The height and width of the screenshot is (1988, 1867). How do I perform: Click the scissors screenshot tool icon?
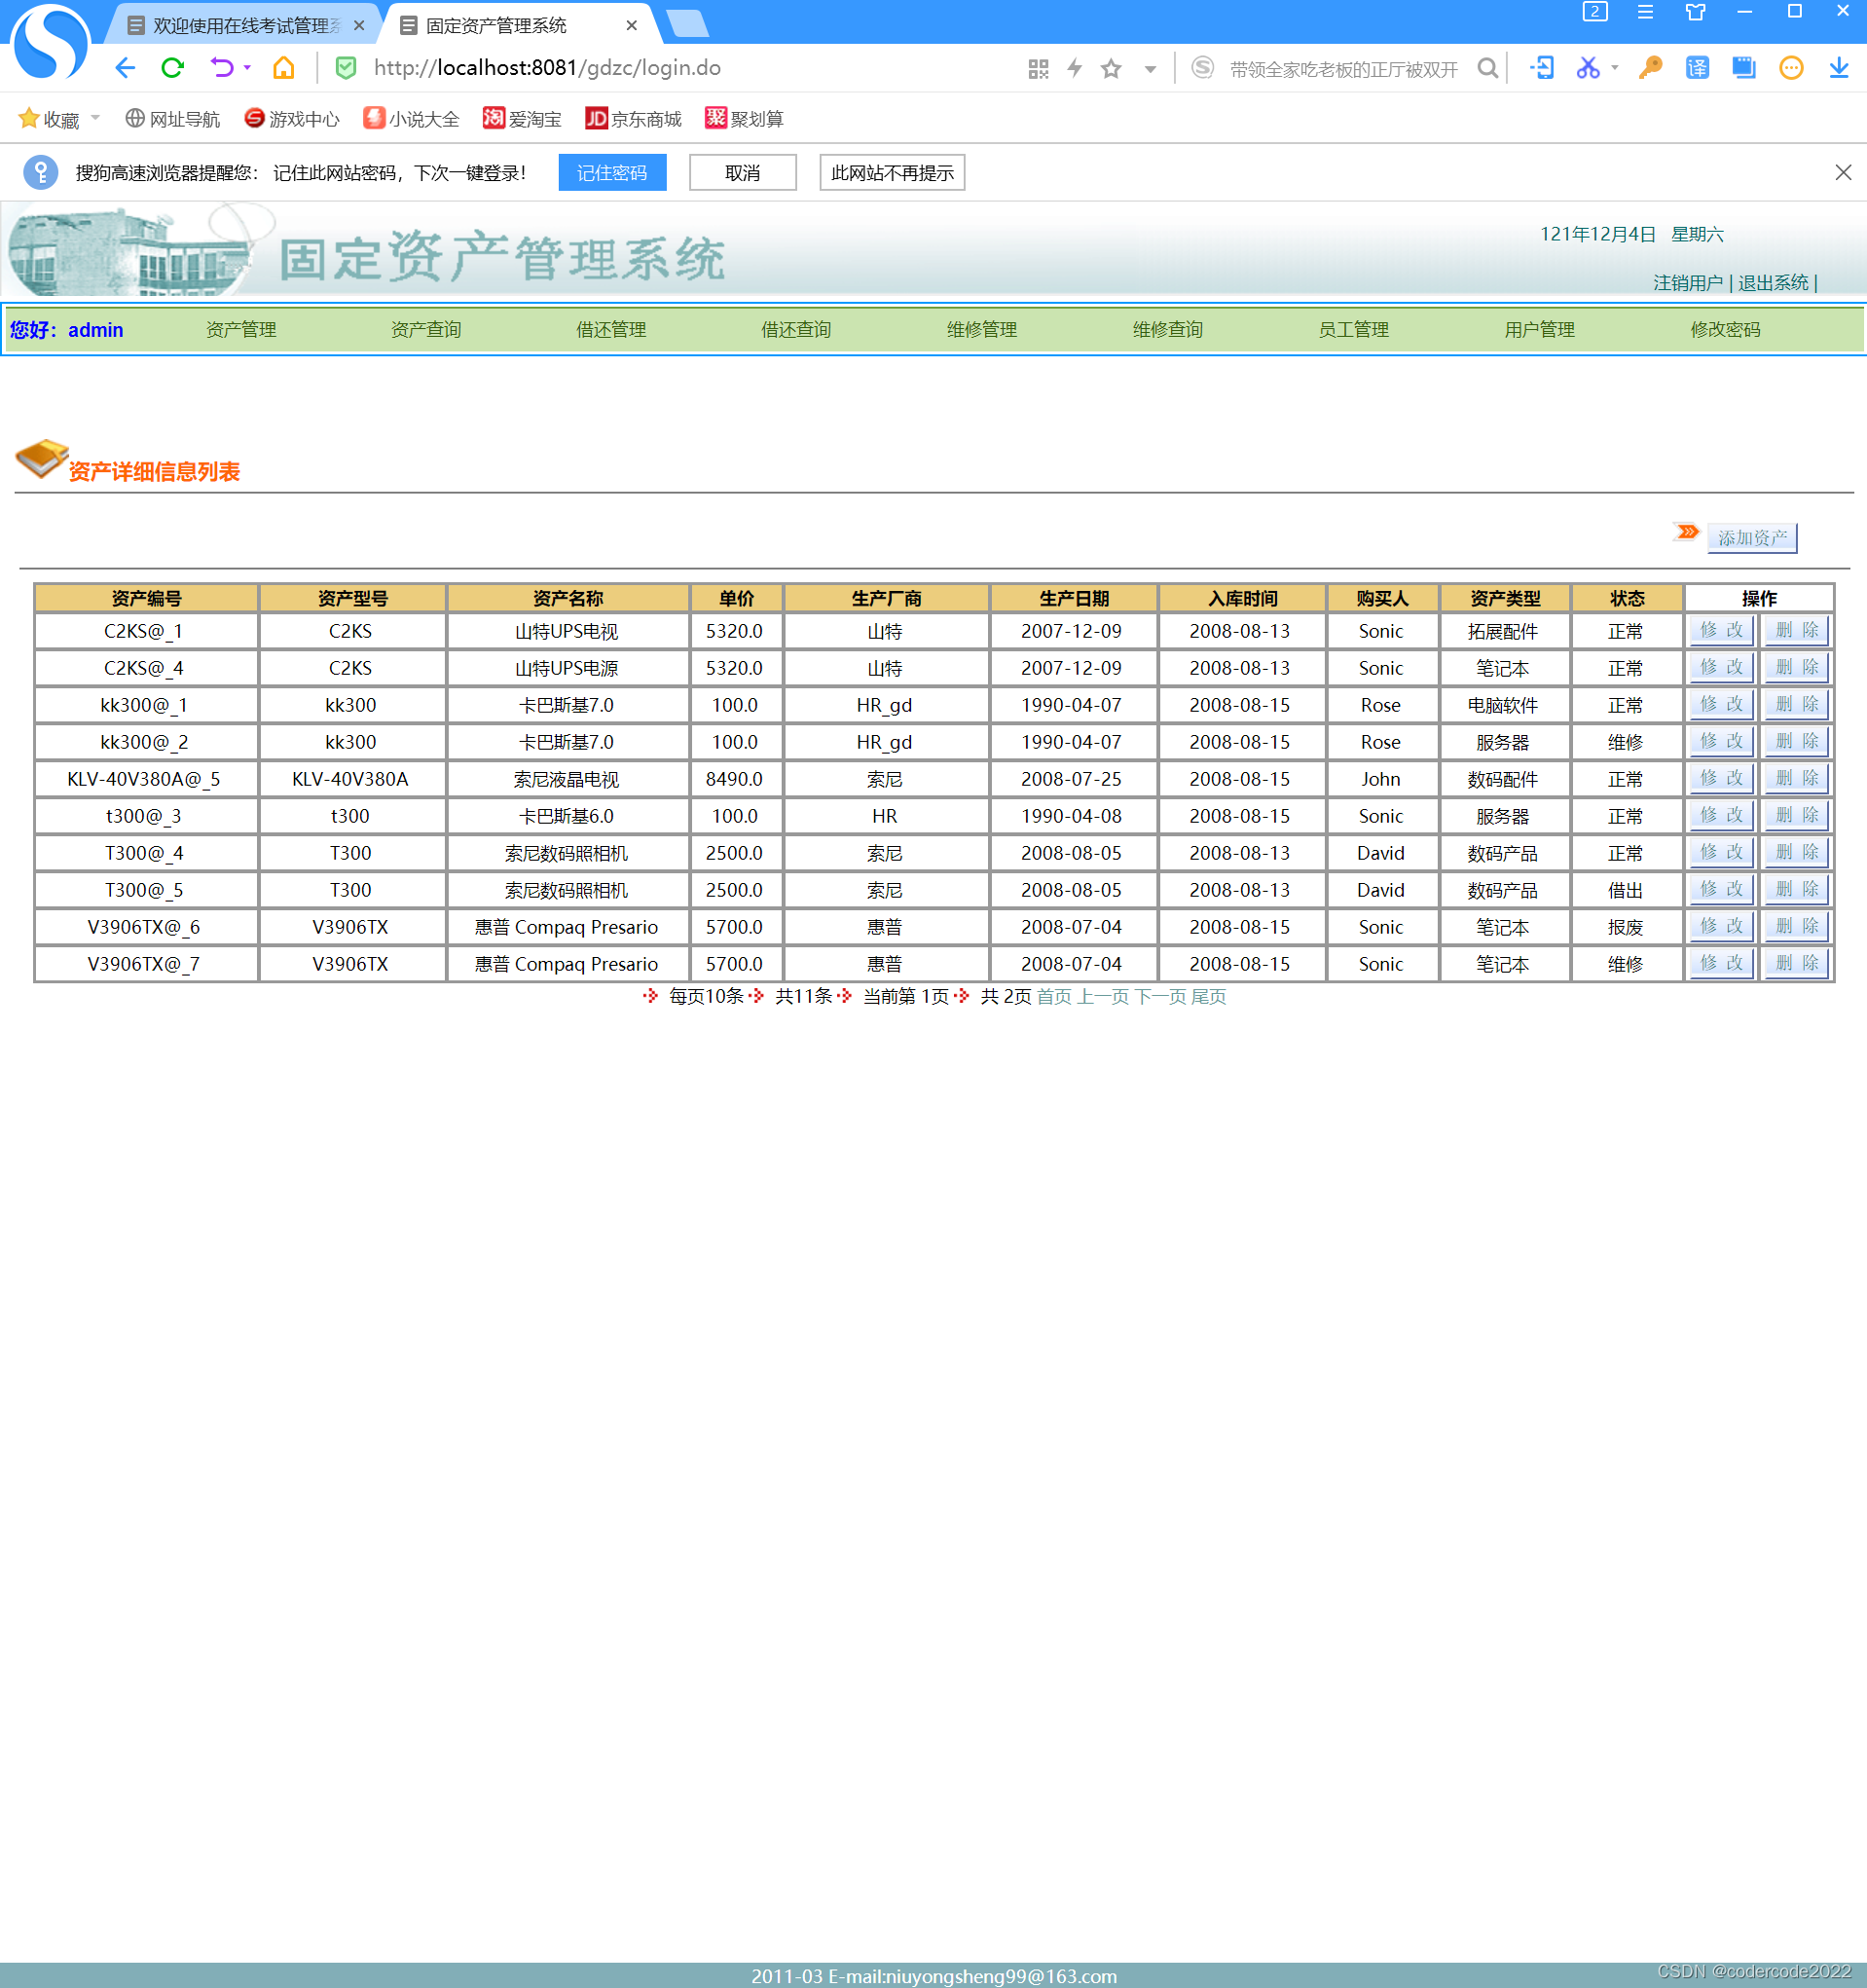coord(1588,68)
